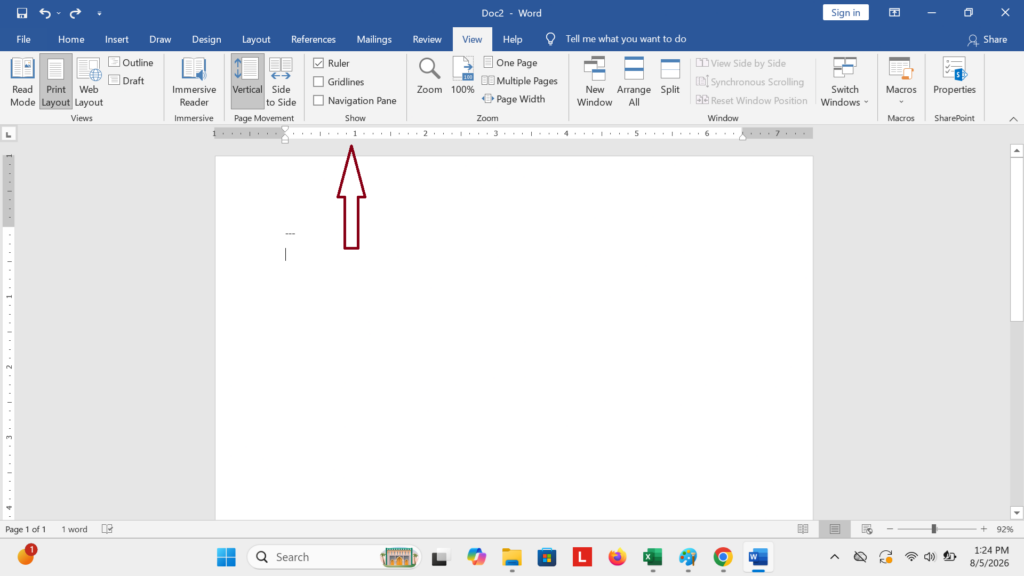Click the Share button
This screenshot has width=1024, height=576.
(x=987, y=40)
